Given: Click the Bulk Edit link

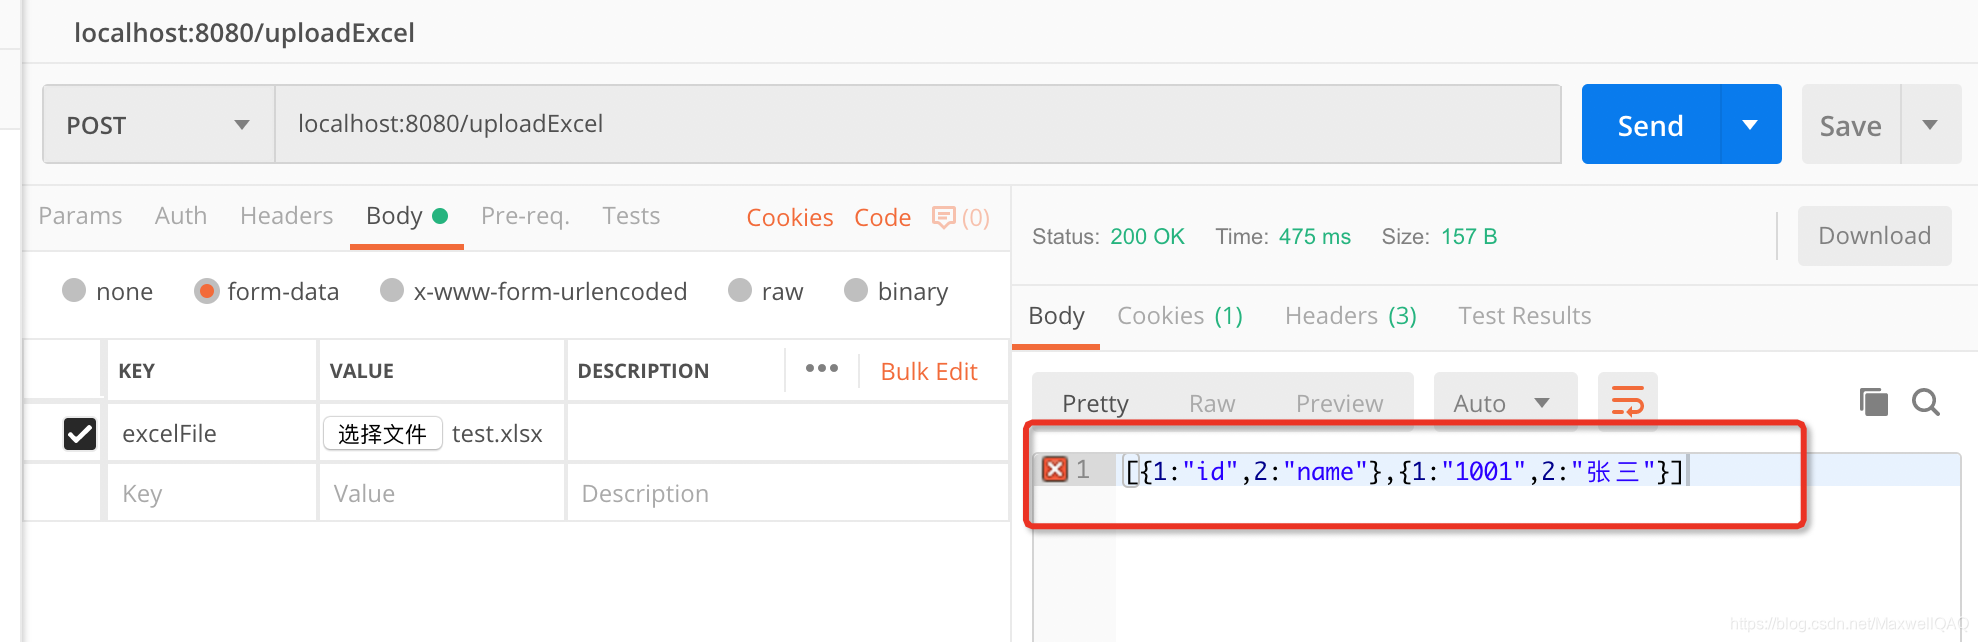Looking at the screenshot, I should (929, 371).
